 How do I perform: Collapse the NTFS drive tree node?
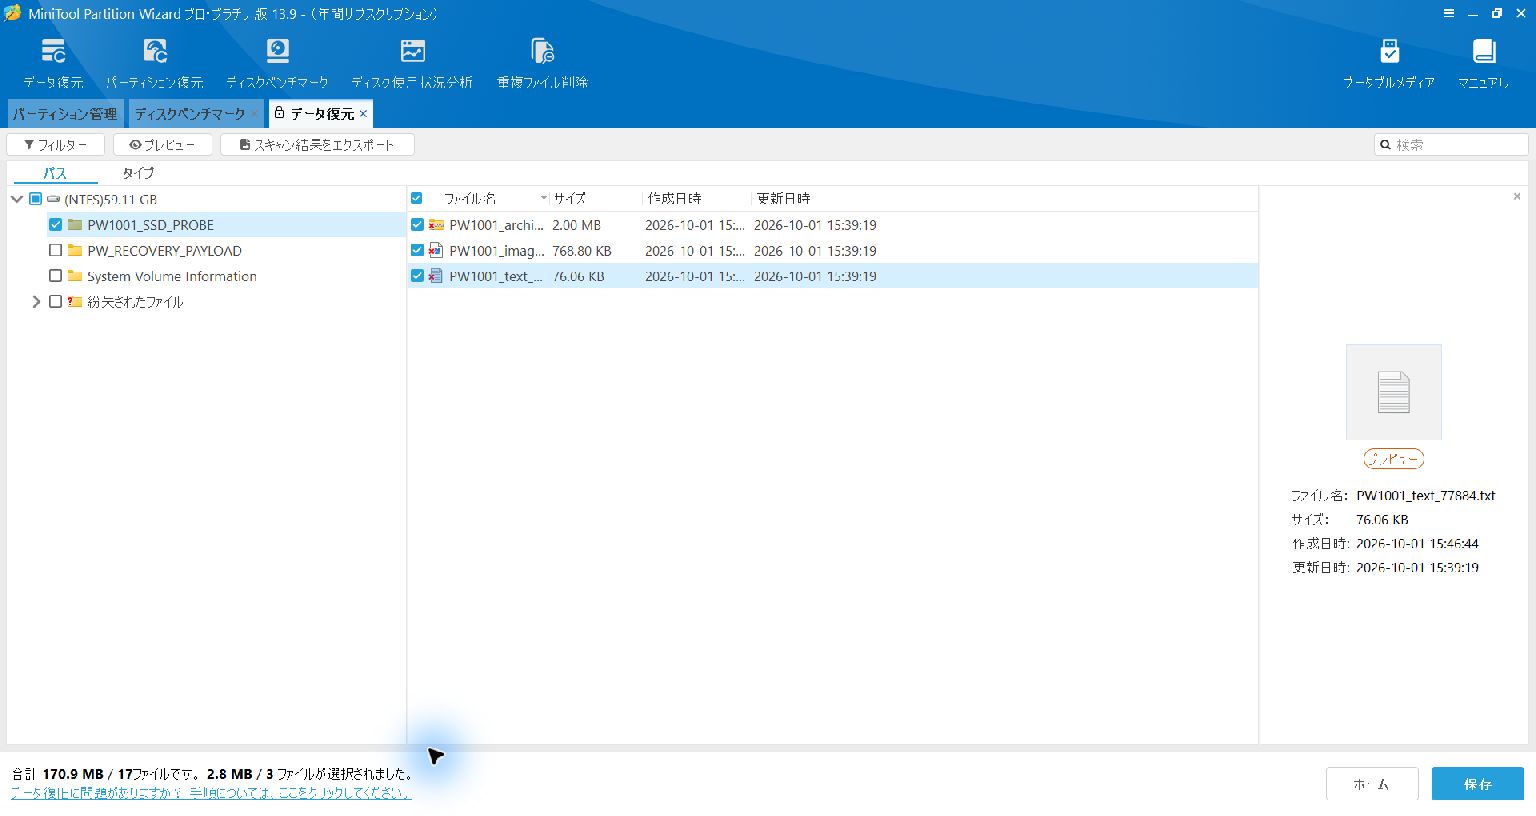(17, 199)
